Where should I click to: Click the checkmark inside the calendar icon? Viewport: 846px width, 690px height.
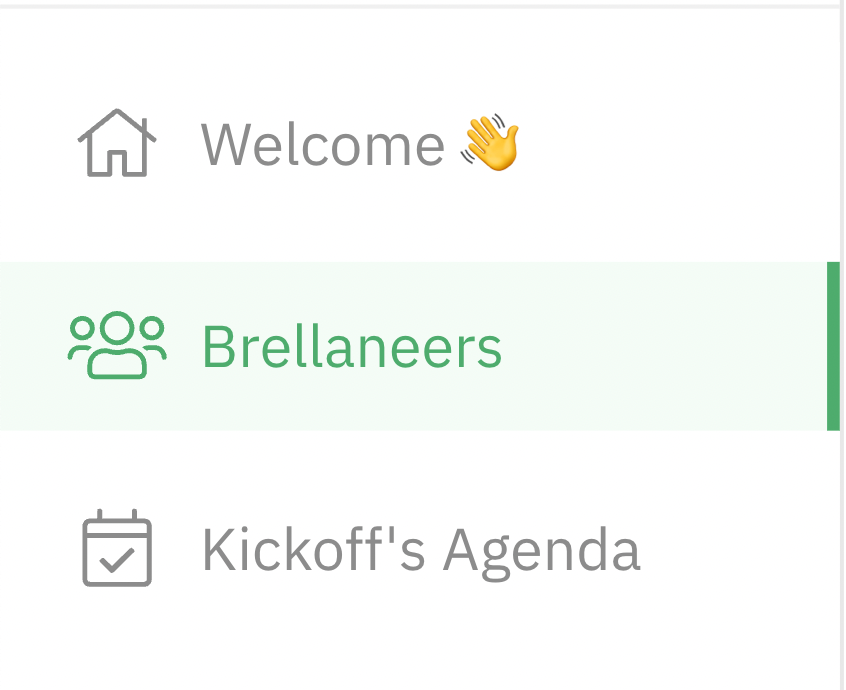tap(117, 559)
